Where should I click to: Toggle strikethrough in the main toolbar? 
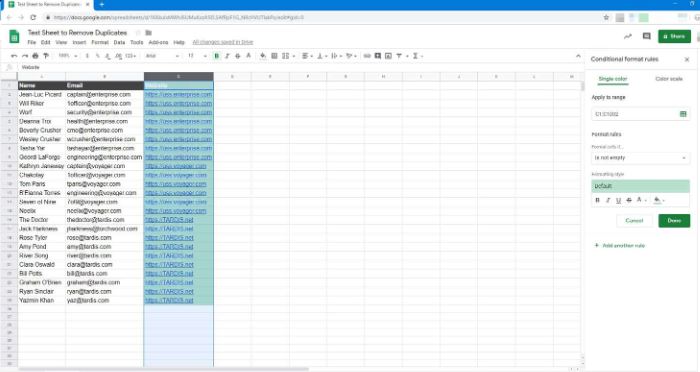[238, 56]
